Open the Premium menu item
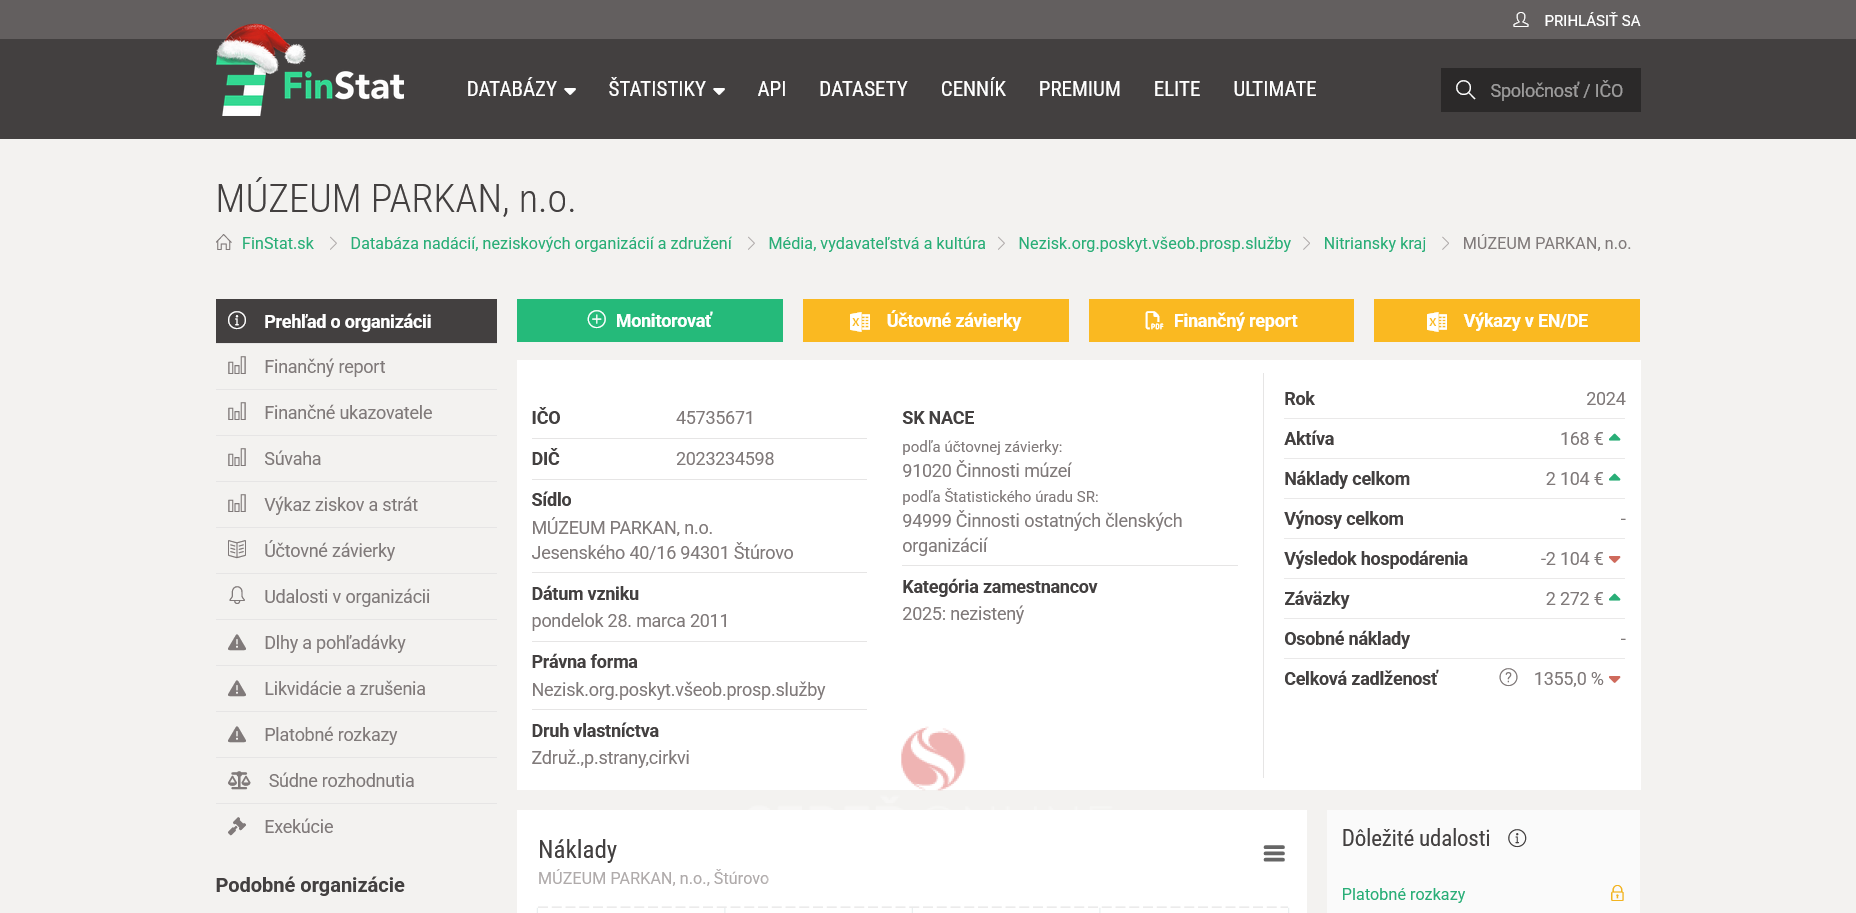Image resolution: width=1856 pixels, height=913 pixels. (x=1079, y=89)
